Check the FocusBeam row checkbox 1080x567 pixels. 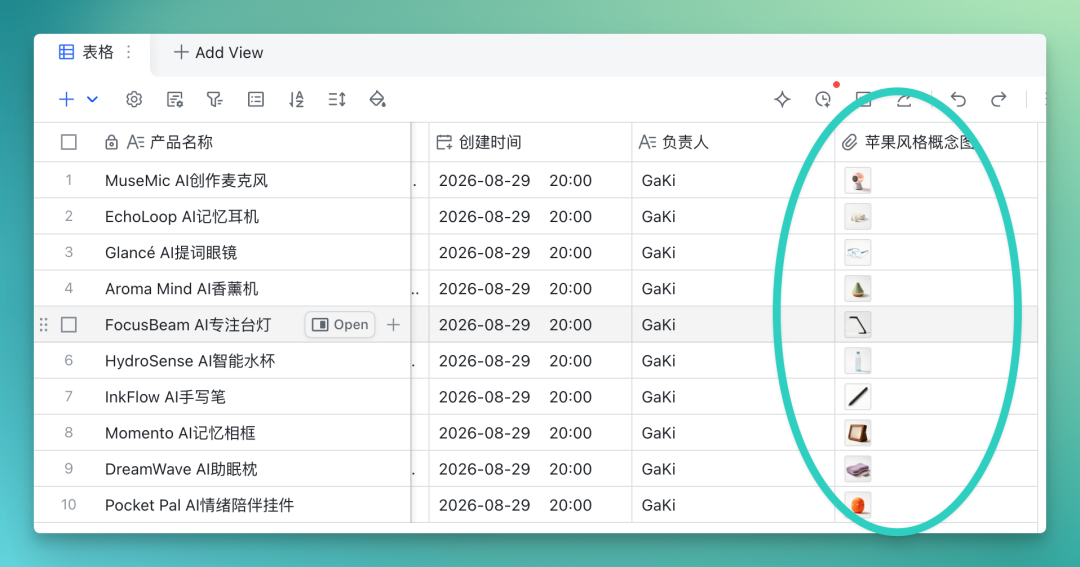point(69,324)
